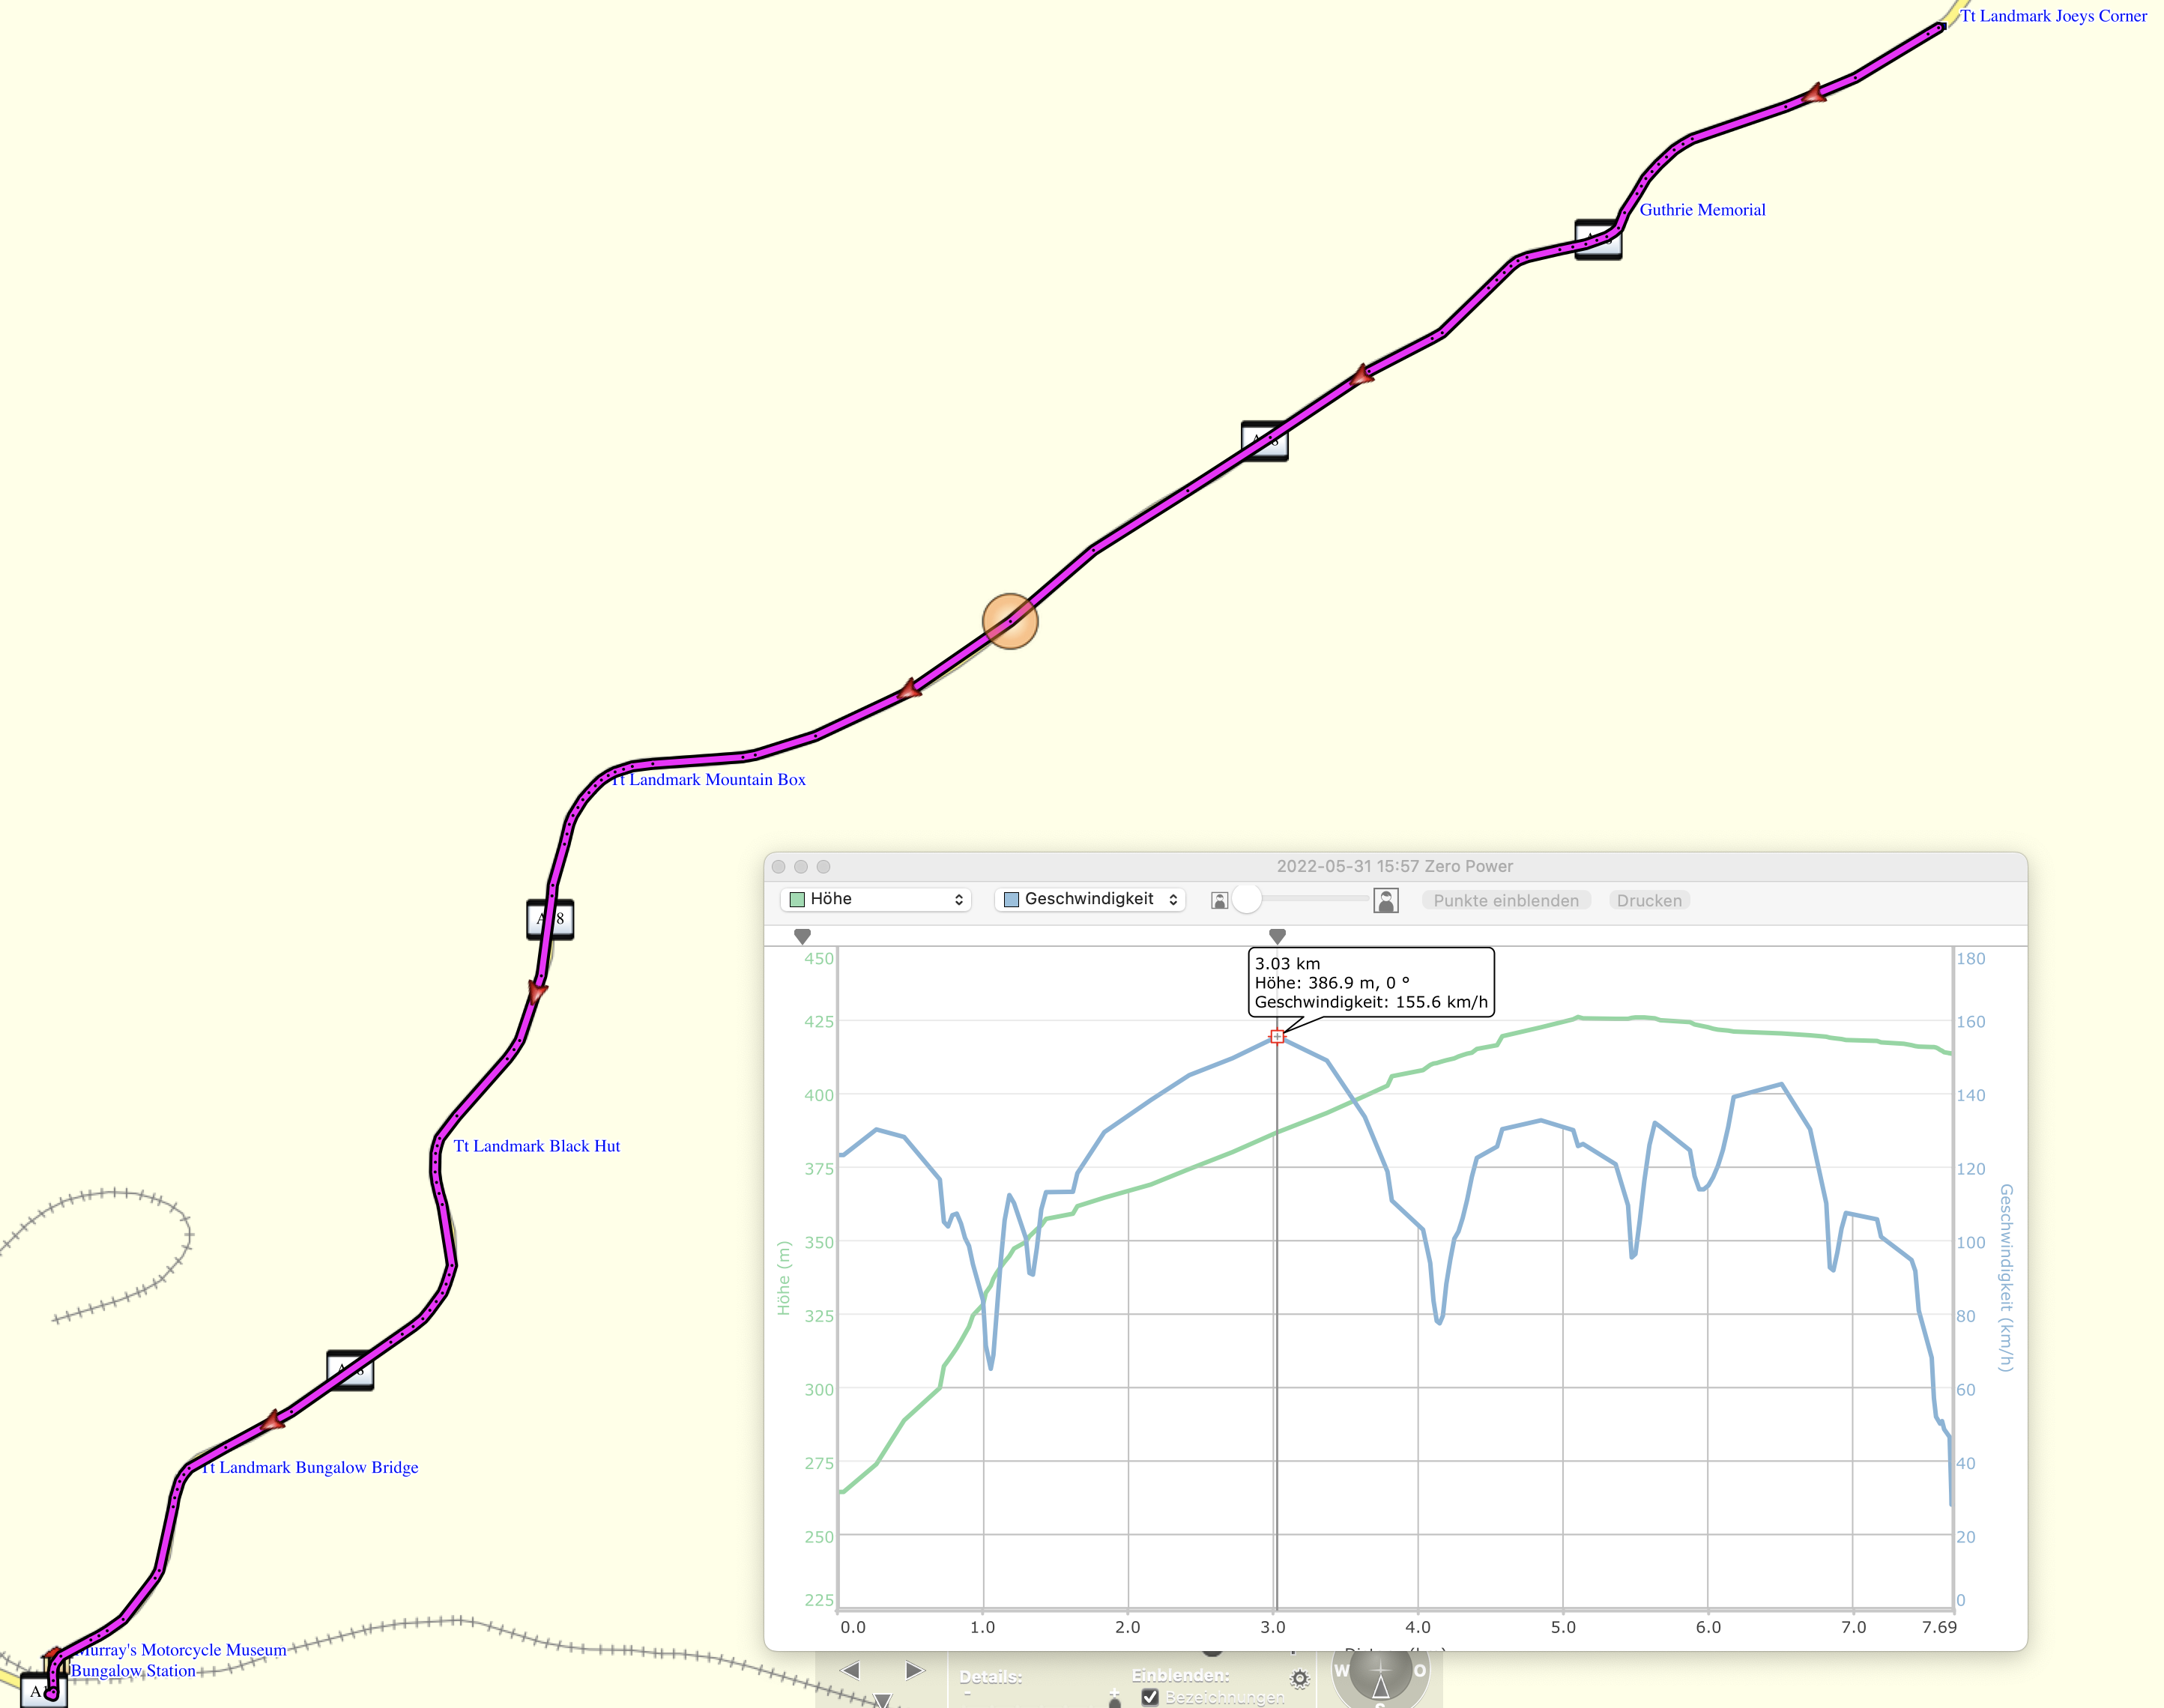Open the Geschwindigkeit graph dropdown
2164x1708 pixels.
1090,899
